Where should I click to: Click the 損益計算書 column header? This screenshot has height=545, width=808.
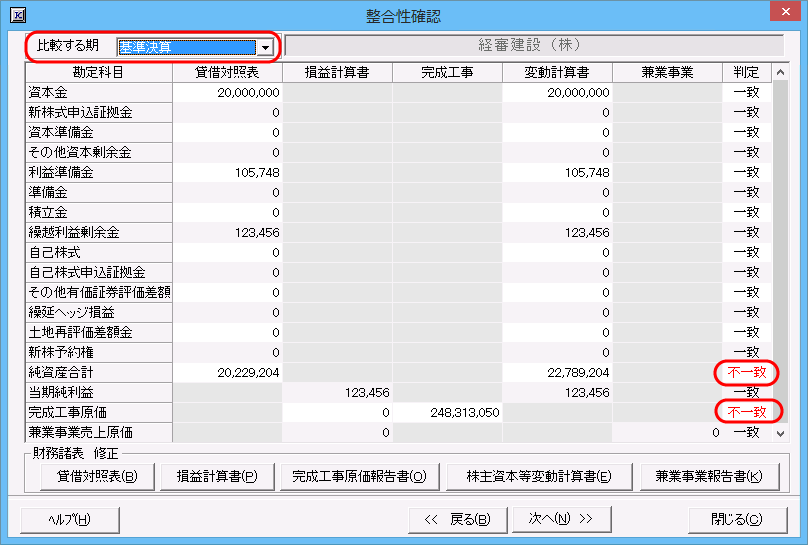[337, 73]
